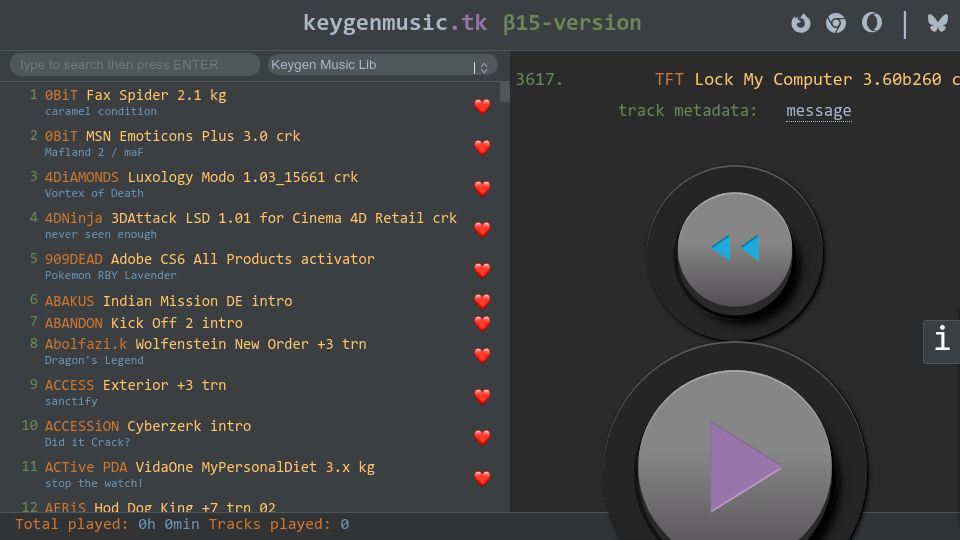Viewport: 960px width, 540px height.
Task: Click the β15-version label
Action: click(x=572, y=23)
